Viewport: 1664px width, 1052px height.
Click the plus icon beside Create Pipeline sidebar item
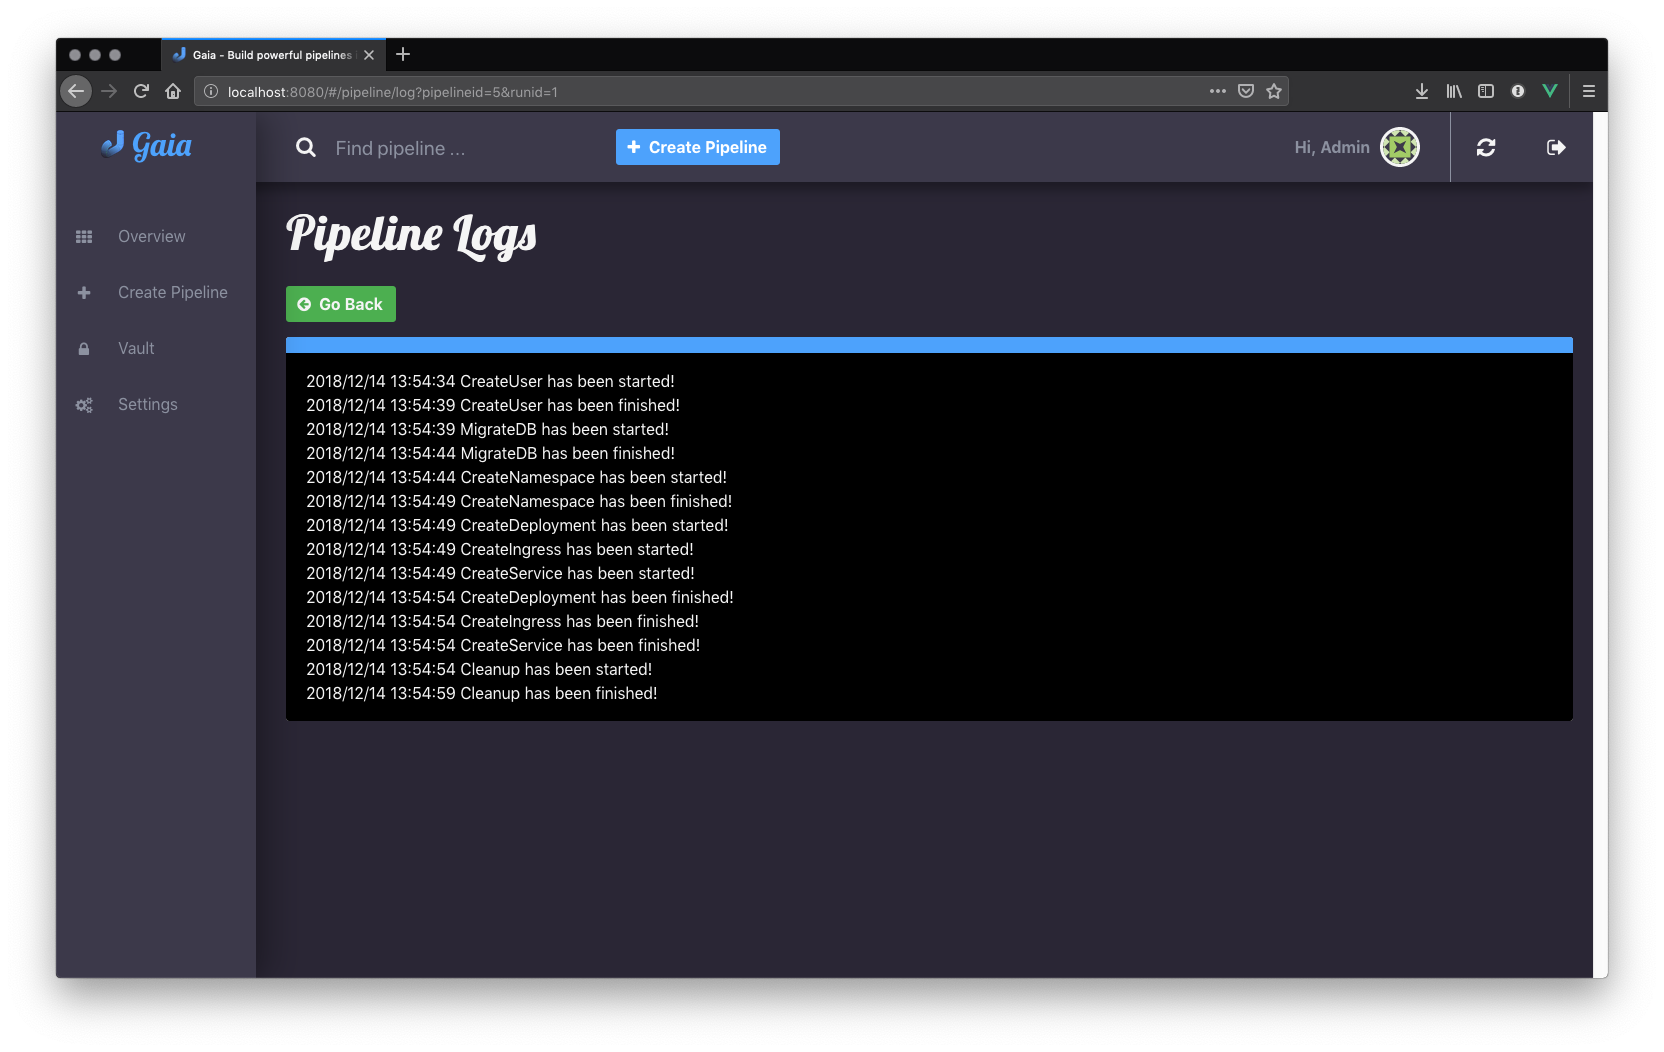coord(84,293)
